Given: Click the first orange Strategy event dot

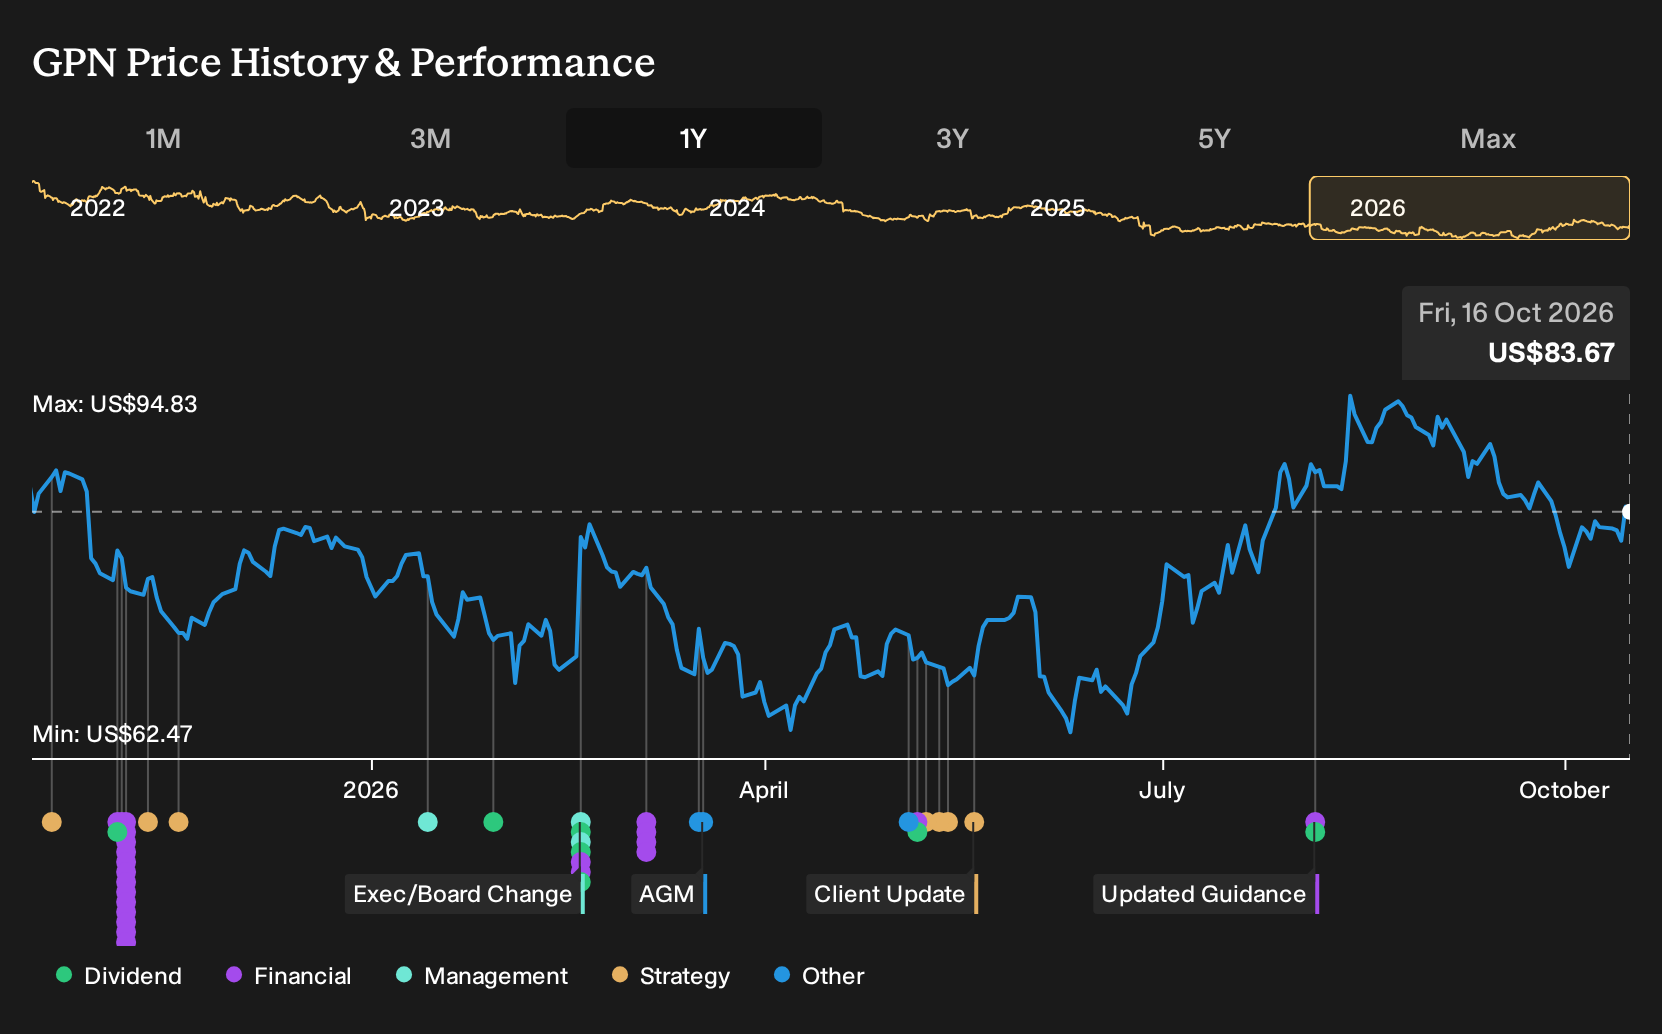Looking at the screenshot, I should tap(52, 822).
